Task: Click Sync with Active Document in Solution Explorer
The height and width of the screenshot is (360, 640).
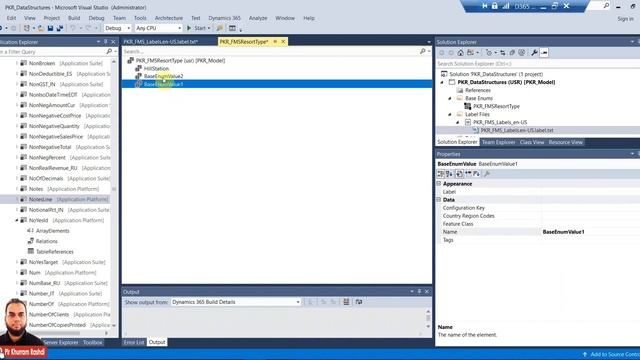Action: 502,53
